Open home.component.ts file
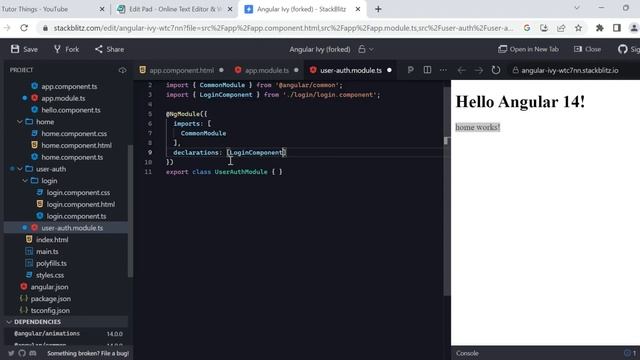The width and height of the screenshot is (640, 360). pyautogui.click(x=72, y=157)
